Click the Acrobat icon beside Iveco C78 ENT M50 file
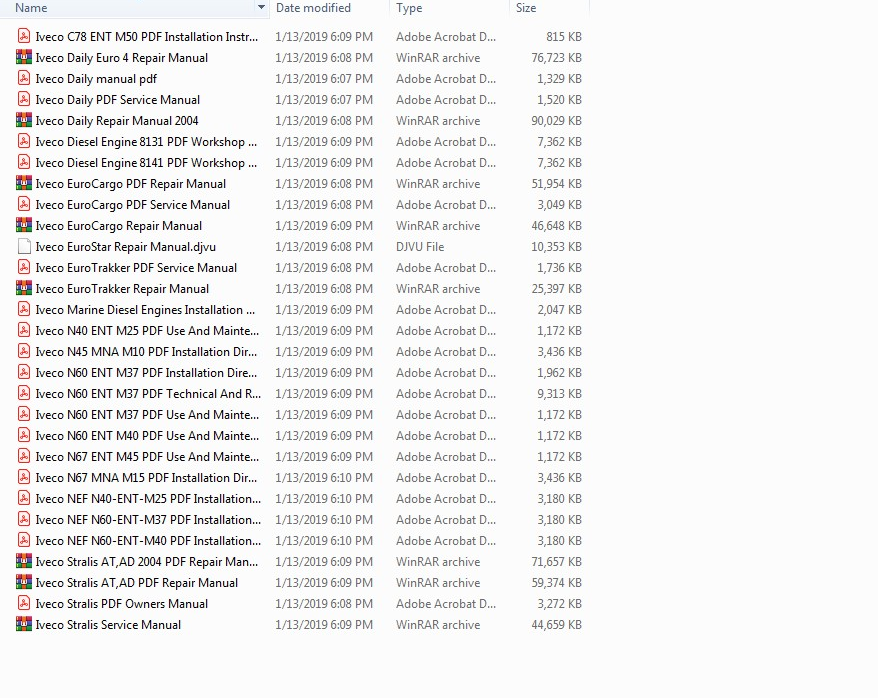 (x=23, y=36)
